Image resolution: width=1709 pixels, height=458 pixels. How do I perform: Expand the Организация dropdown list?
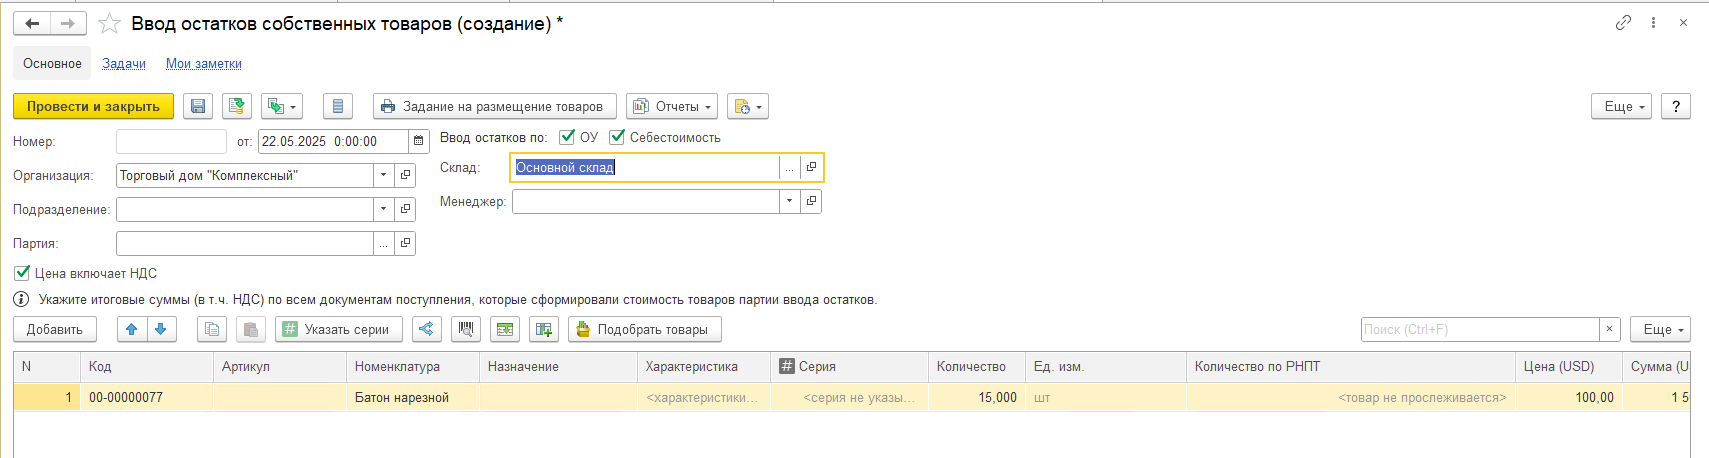[x=384, y=175]
